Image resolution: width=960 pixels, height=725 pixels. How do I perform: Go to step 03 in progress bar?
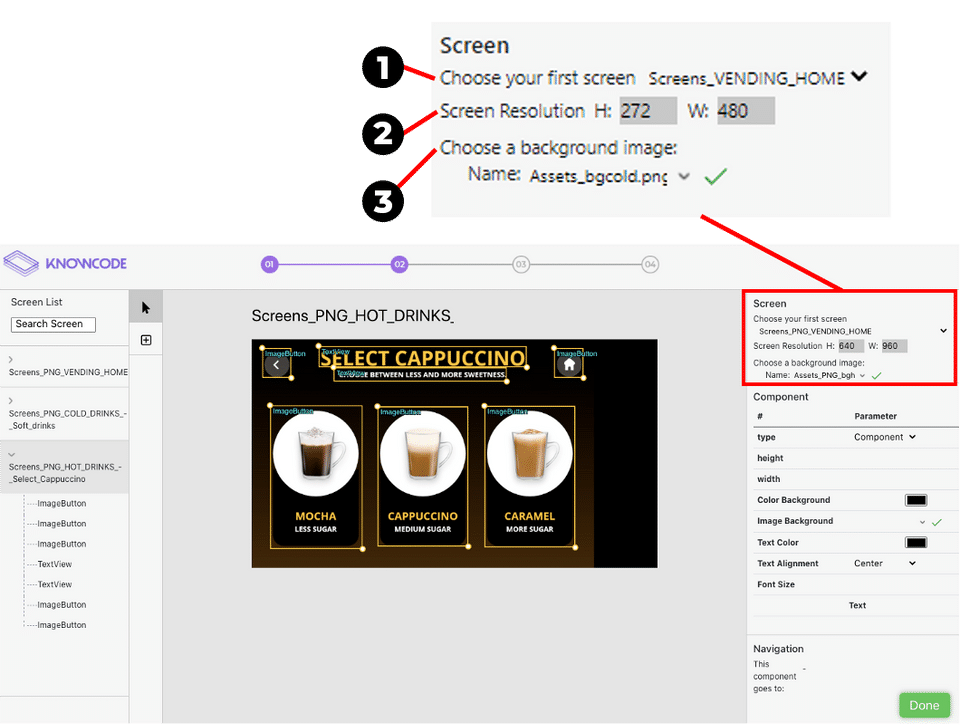(521, 265)
